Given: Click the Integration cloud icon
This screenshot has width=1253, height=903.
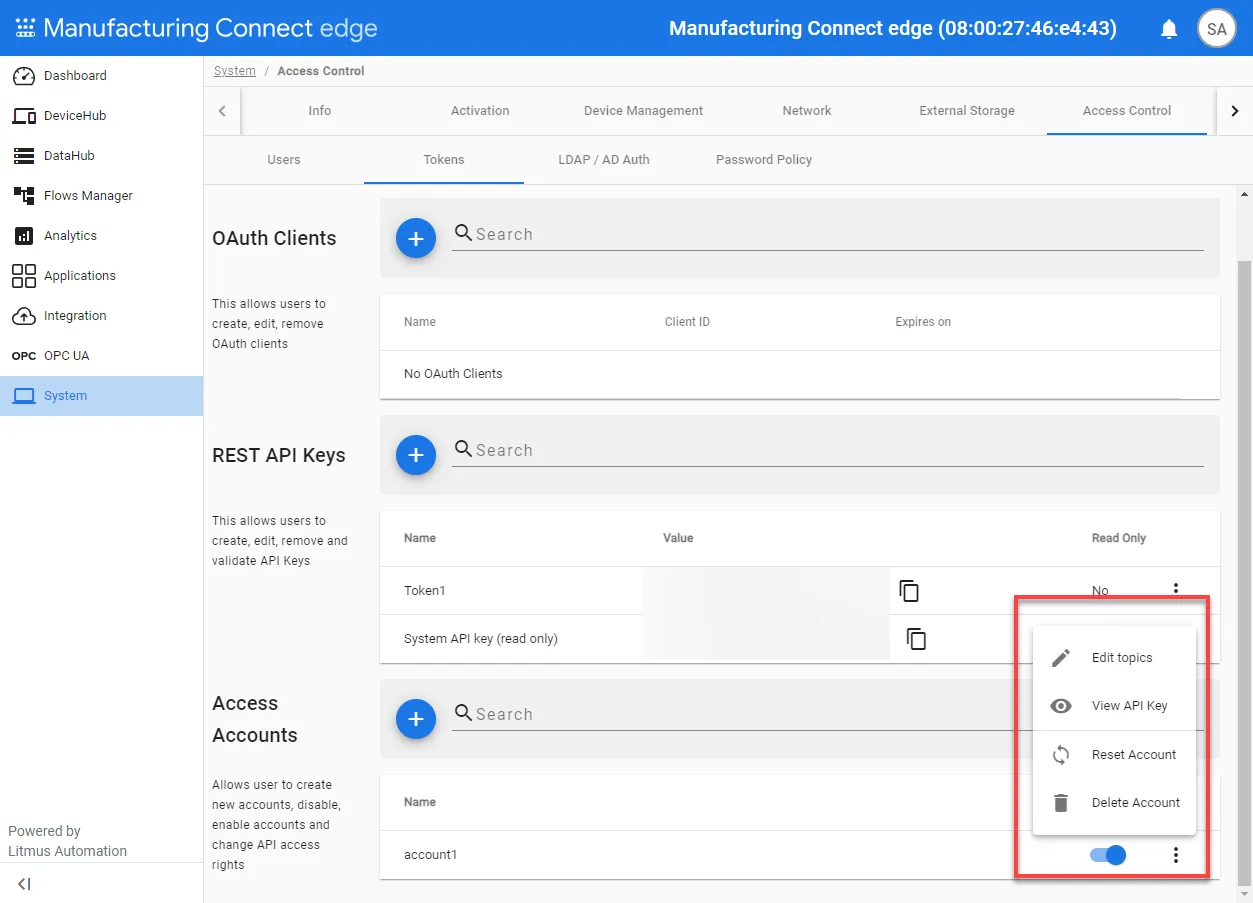Looking at the screenshot, I should point(24,316).
